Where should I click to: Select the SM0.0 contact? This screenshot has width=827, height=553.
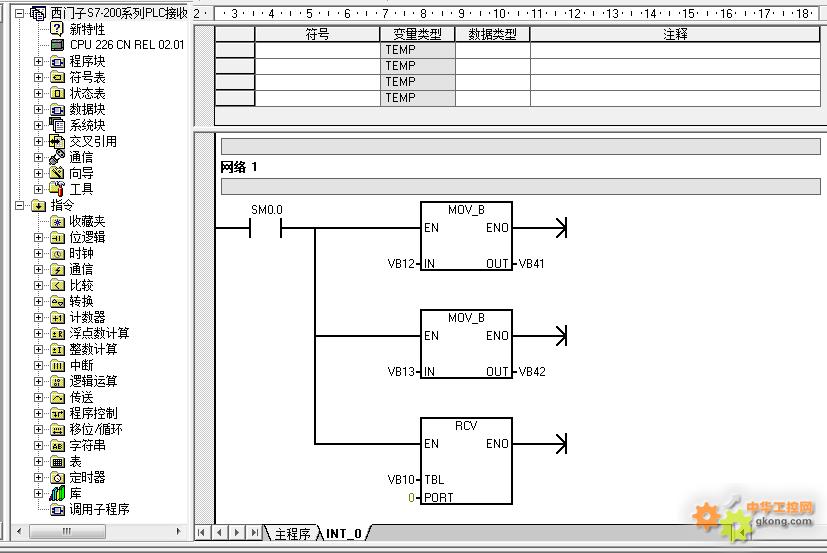(266, 228)
